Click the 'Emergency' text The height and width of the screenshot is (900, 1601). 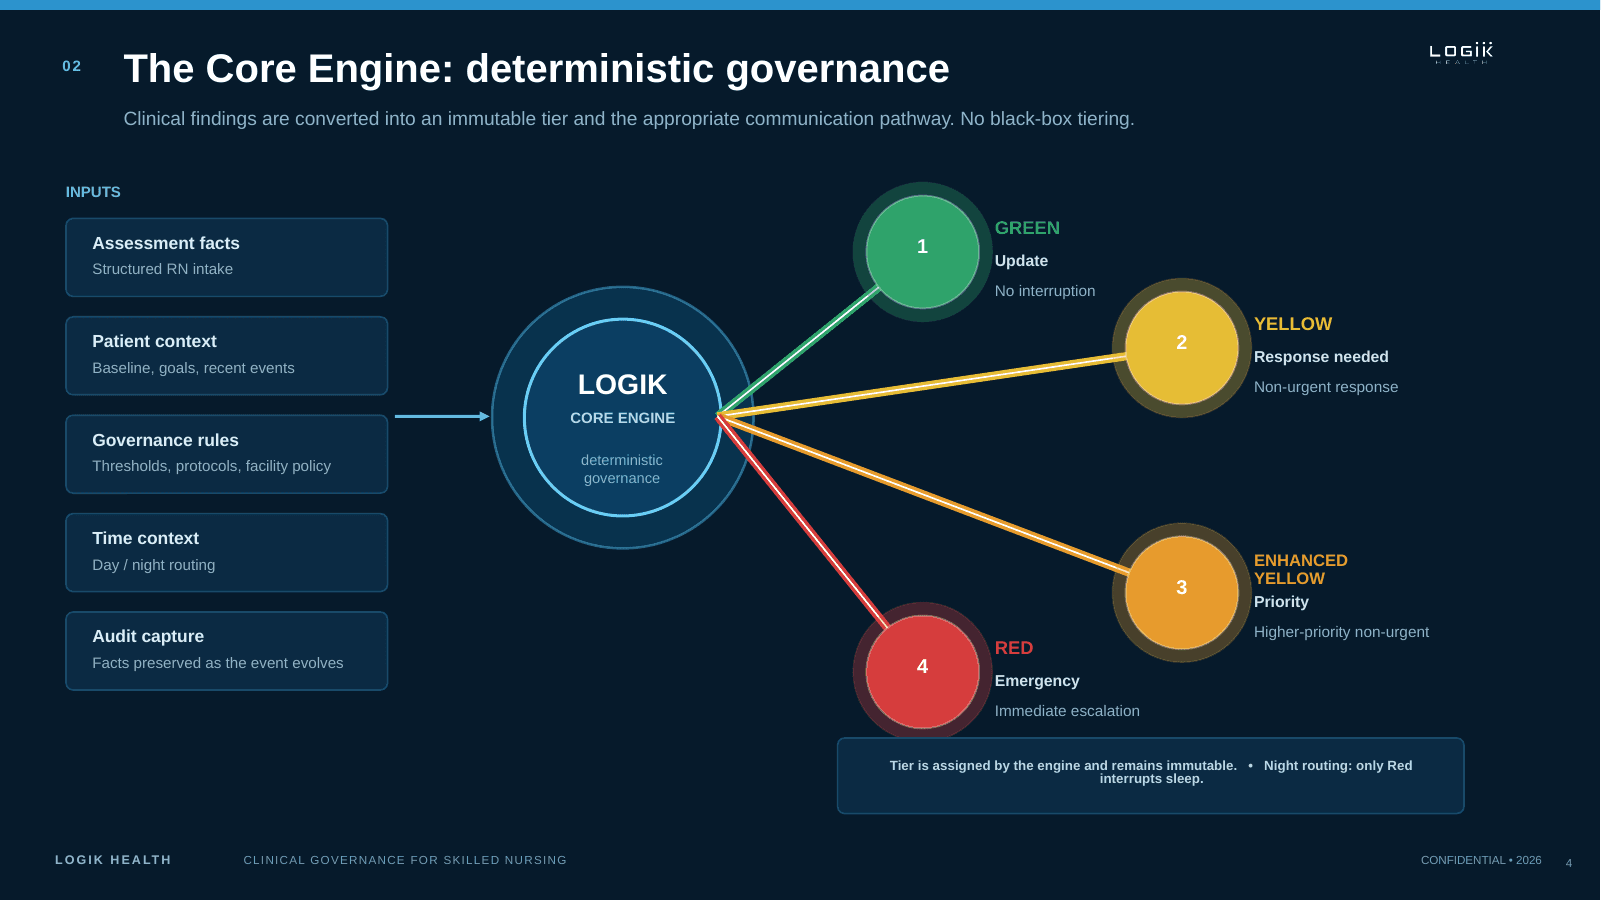click(x=1037, y=681)
